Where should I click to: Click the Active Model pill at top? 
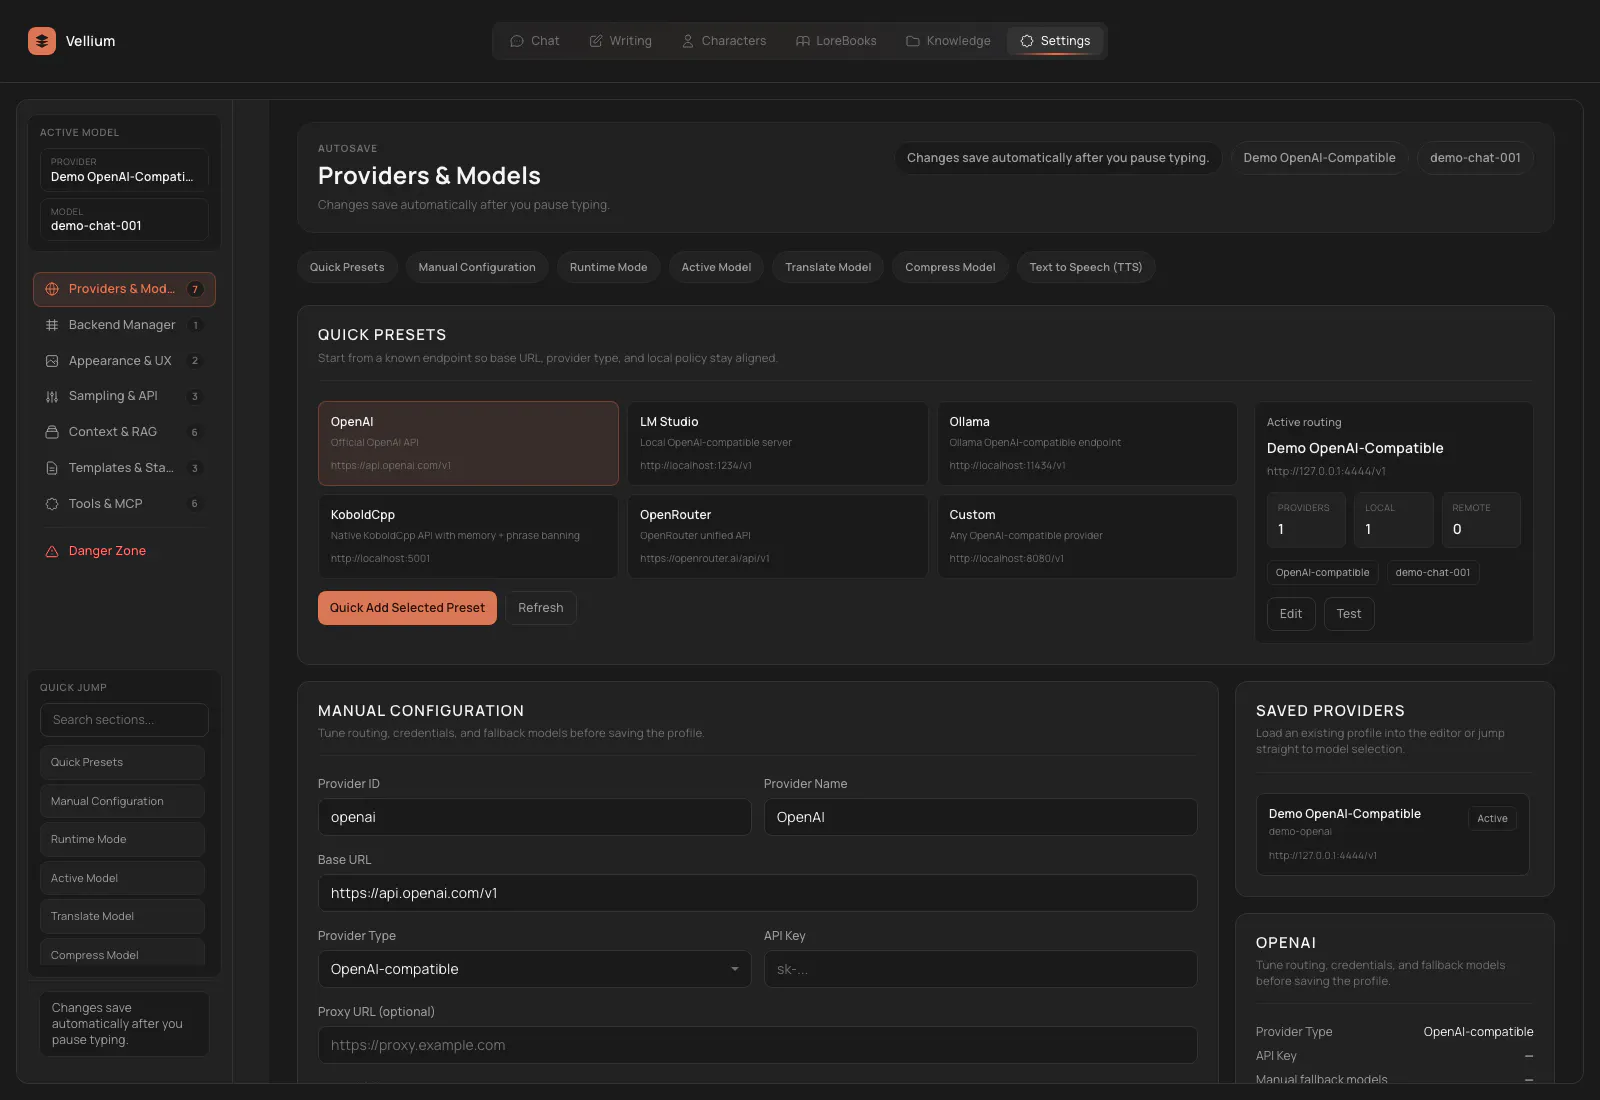click(x=716, y=267)
